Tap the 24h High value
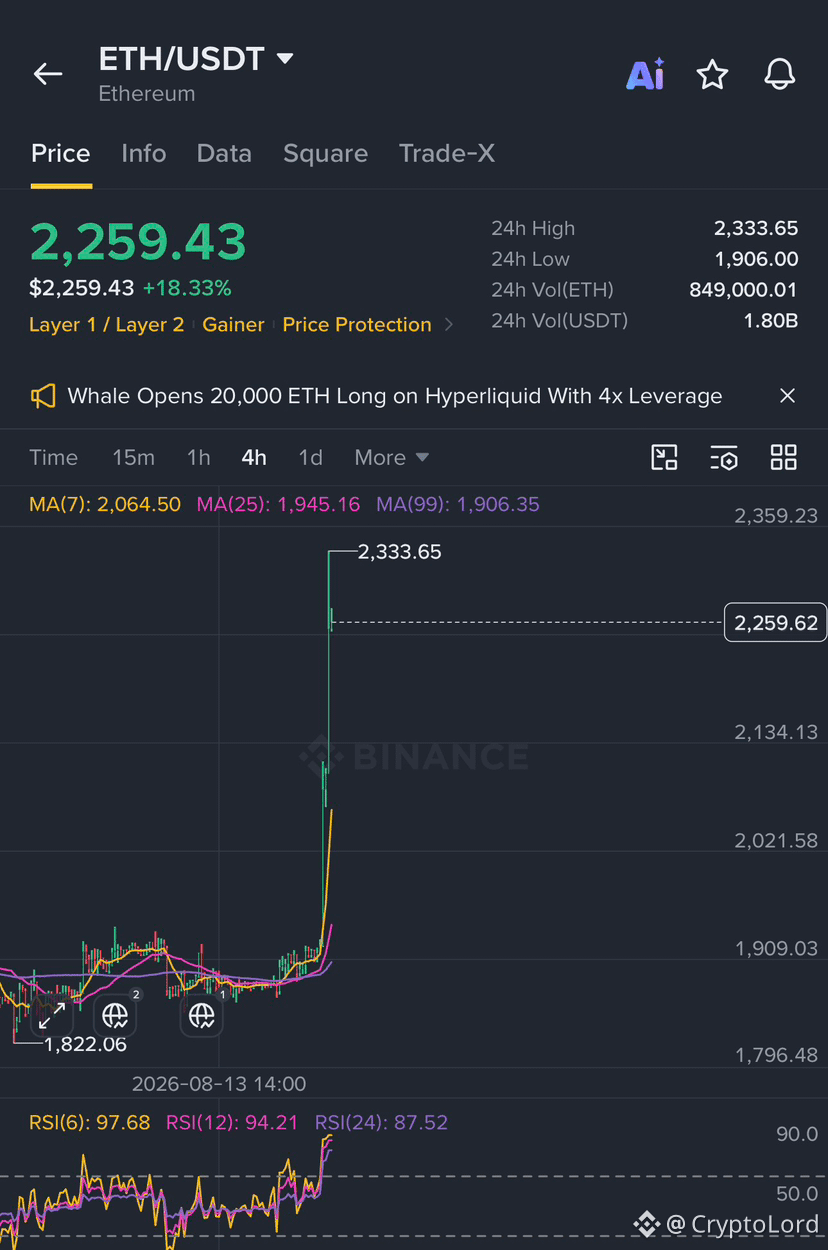This screenshot has height=1250, width=828. coord(756,228)
